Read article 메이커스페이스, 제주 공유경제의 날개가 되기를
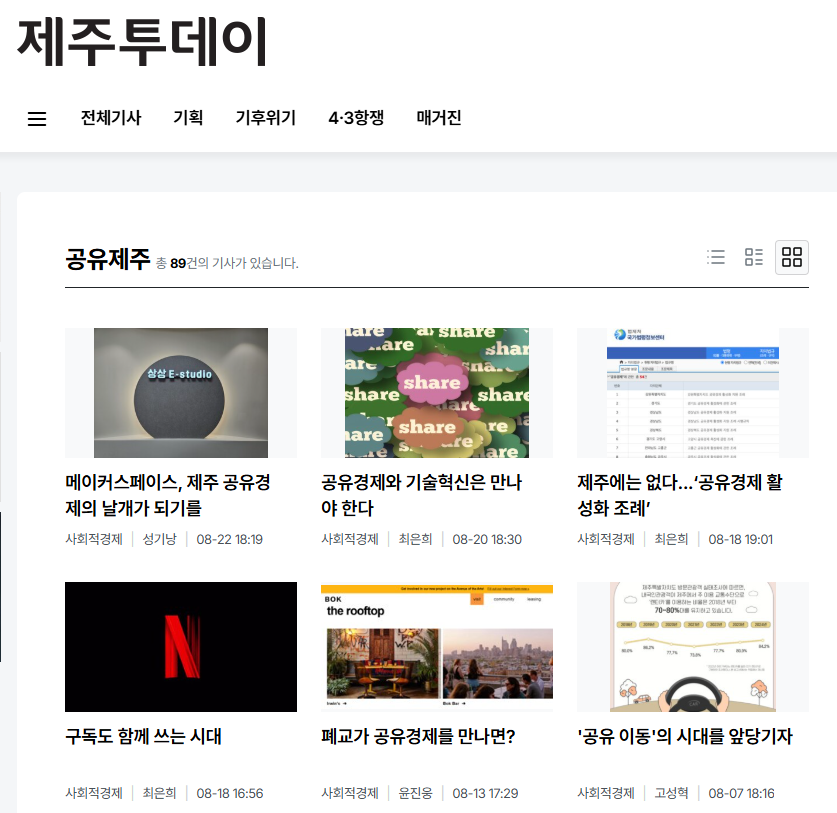 (x=167, y=495)
